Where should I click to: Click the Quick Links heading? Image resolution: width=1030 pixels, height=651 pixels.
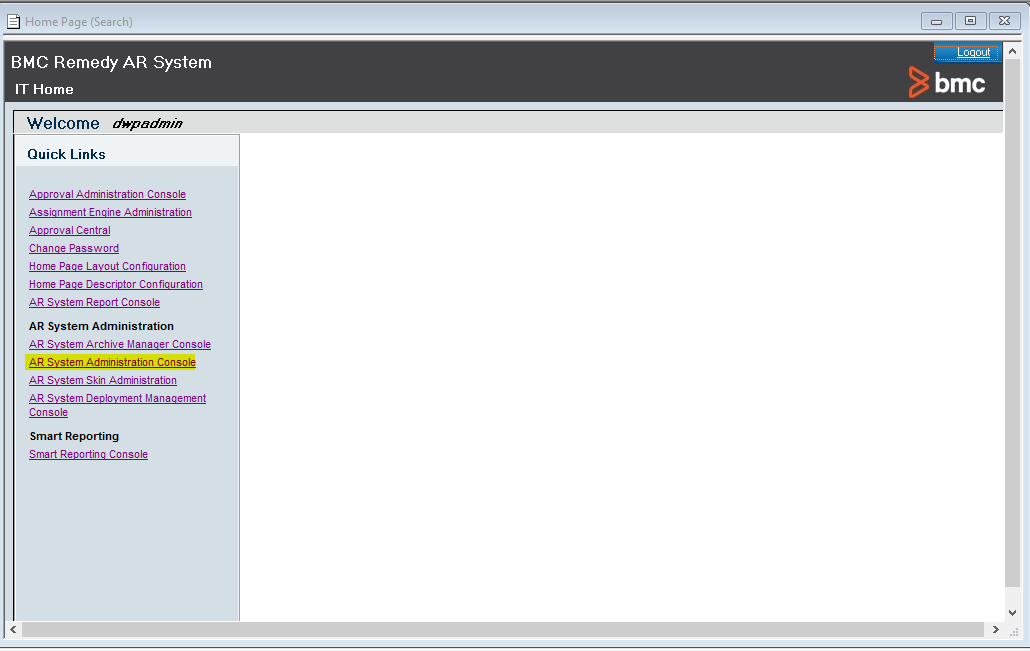coord(66,154)
